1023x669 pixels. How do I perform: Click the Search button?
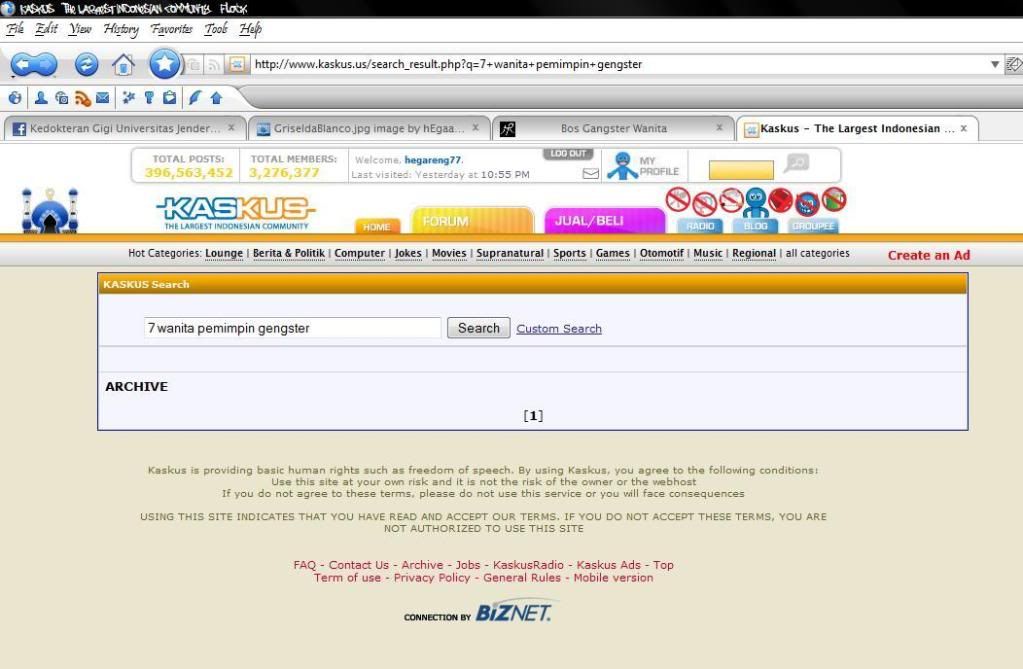pyautogui.click(x=478, y=328)
